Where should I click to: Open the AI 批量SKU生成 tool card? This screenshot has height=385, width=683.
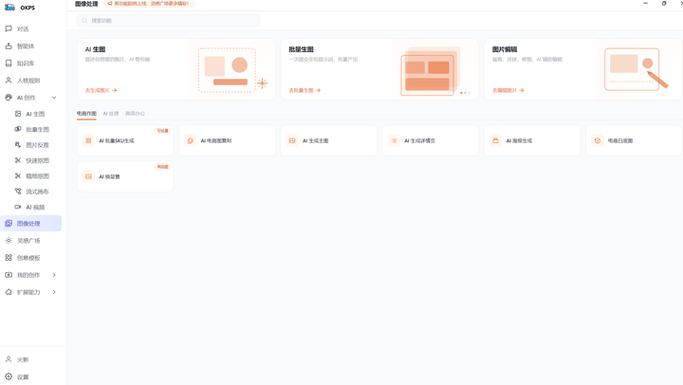[x=125, y=140]
